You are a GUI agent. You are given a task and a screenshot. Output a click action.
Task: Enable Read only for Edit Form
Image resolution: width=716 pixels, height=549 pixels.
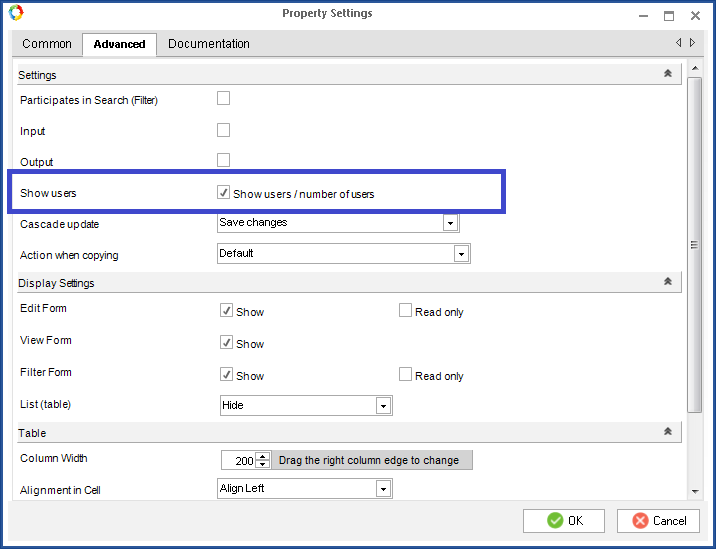405,310
